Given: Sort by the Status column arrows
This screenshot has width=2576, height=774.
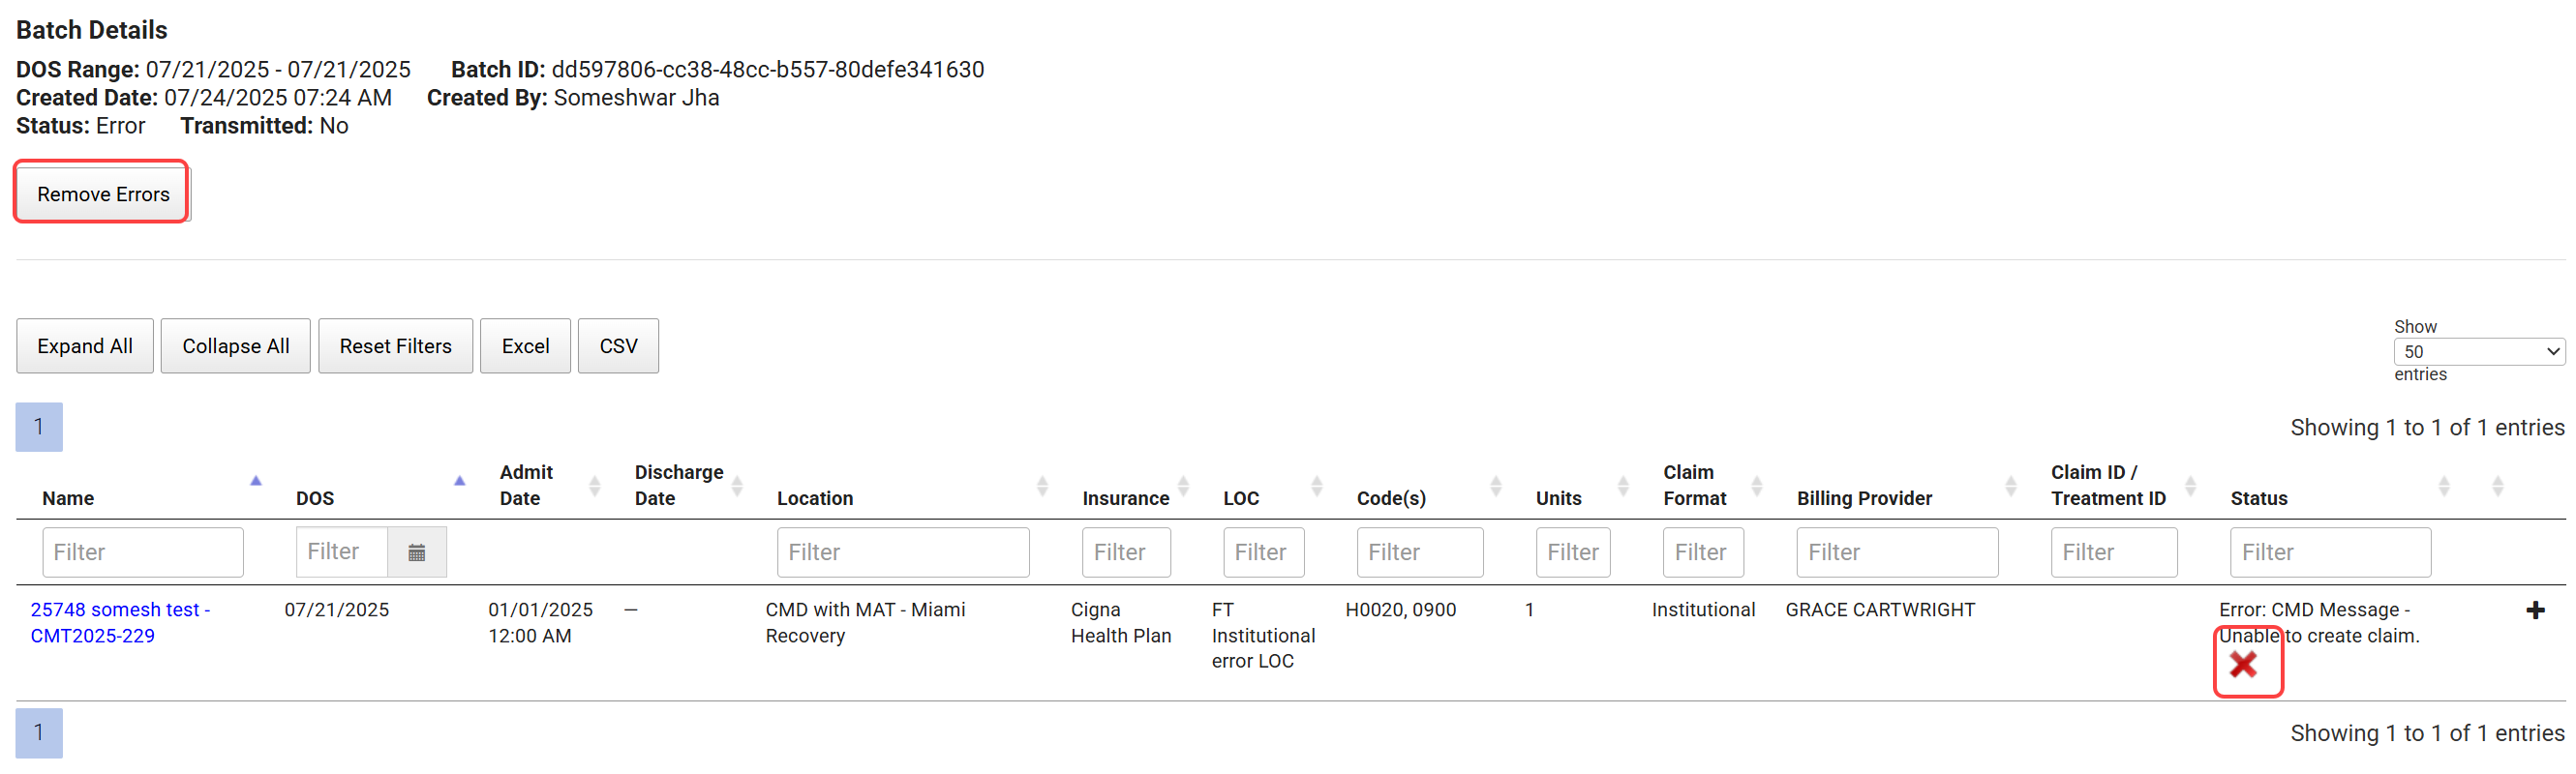Looking at the screenshot, I should tap(2443, 486).
